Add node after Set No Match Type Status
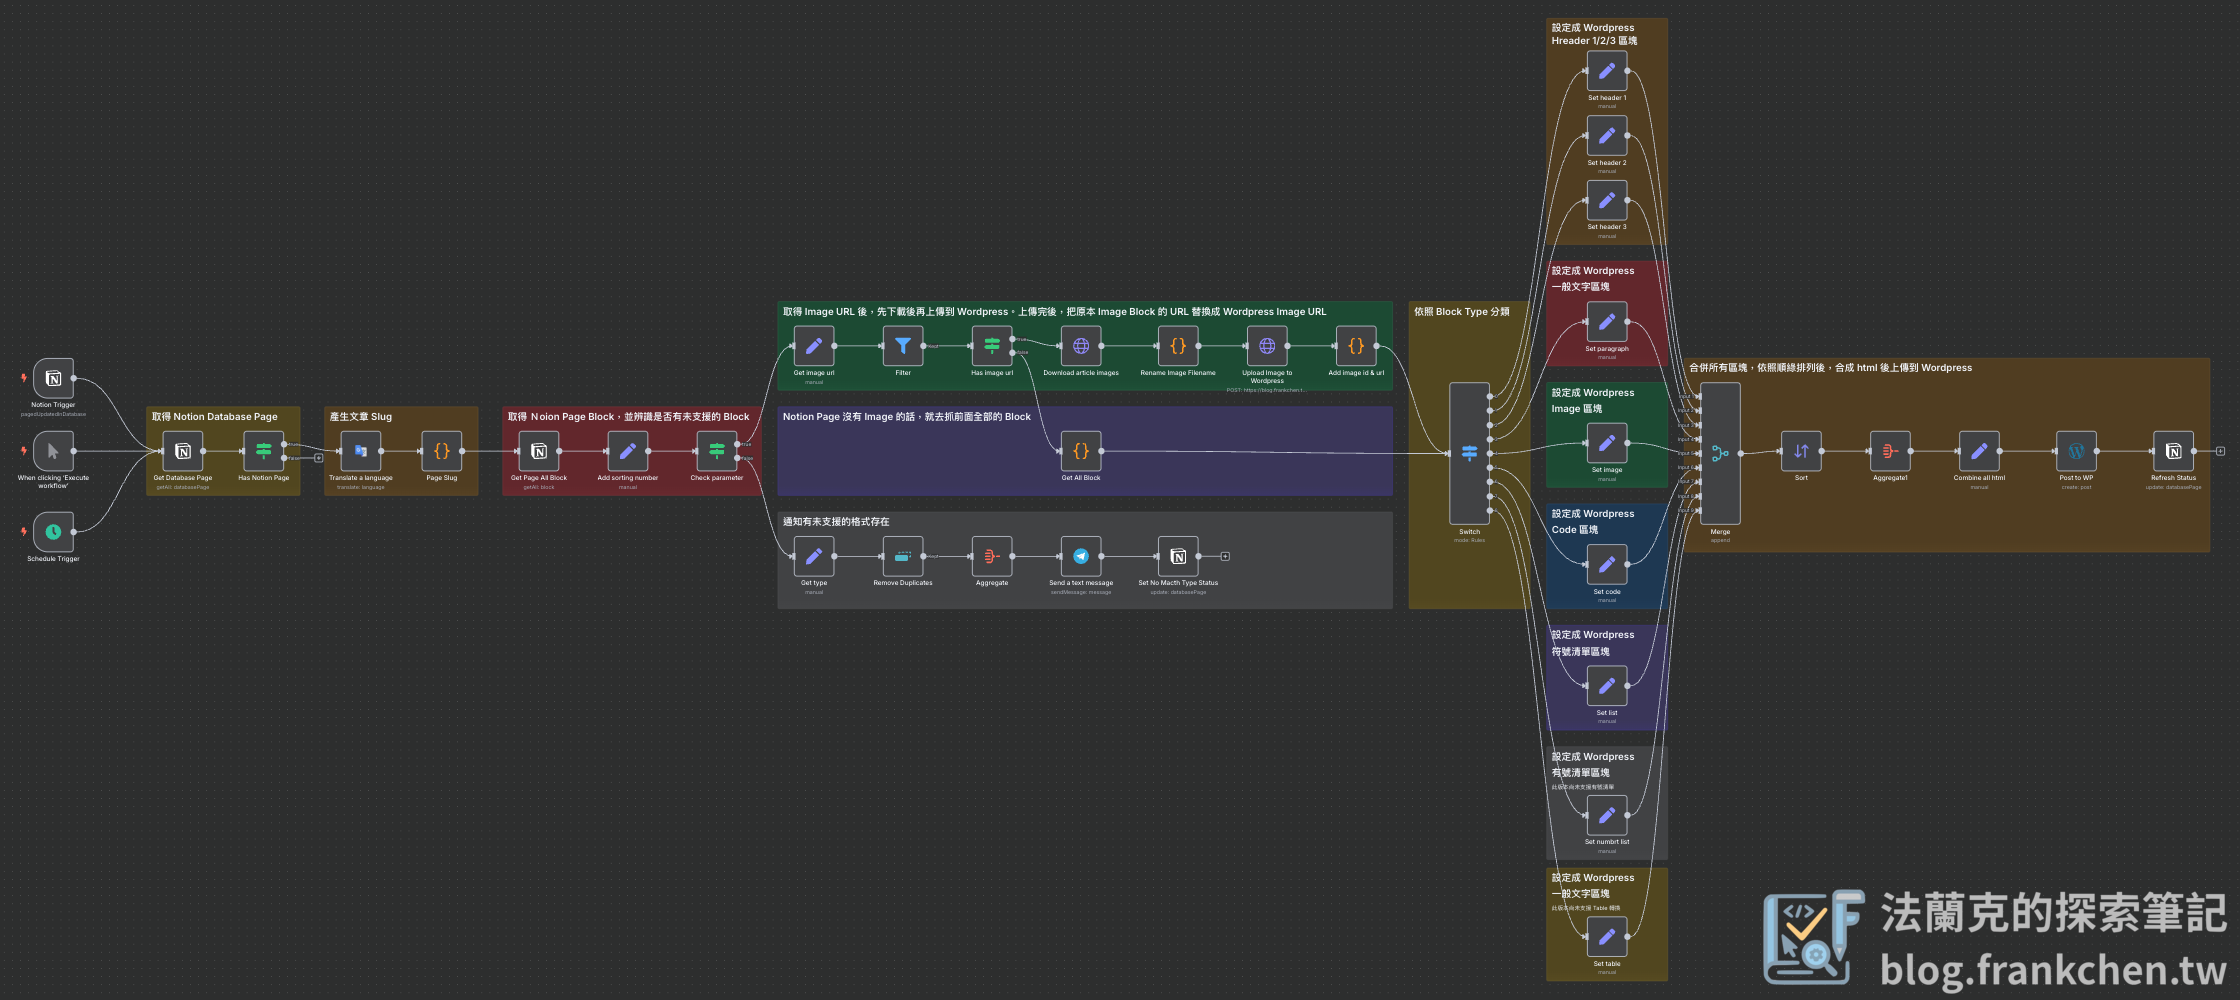 tap(1225, 556)
